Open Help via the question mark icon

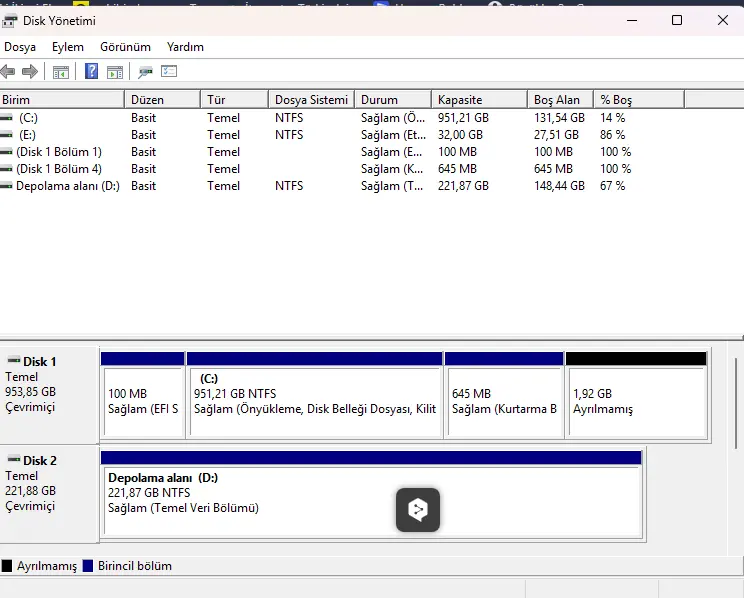[91, 72]
